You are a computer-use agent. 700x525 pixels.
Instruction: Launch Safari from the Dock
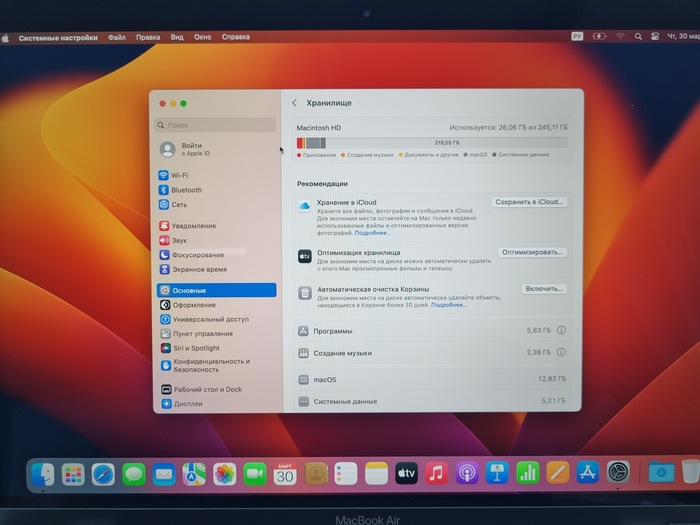click(103, 474)
